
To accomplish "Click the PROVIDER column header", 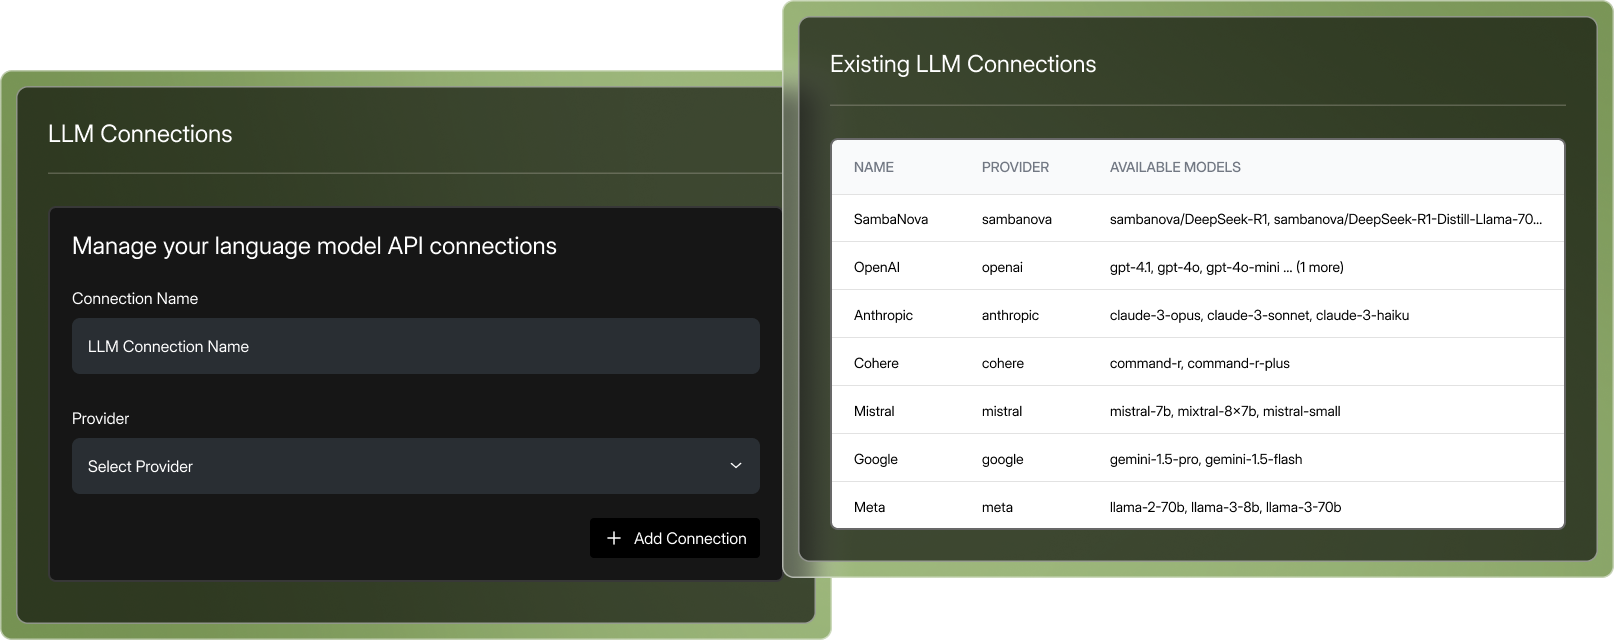I will (x=1015, y=167).
